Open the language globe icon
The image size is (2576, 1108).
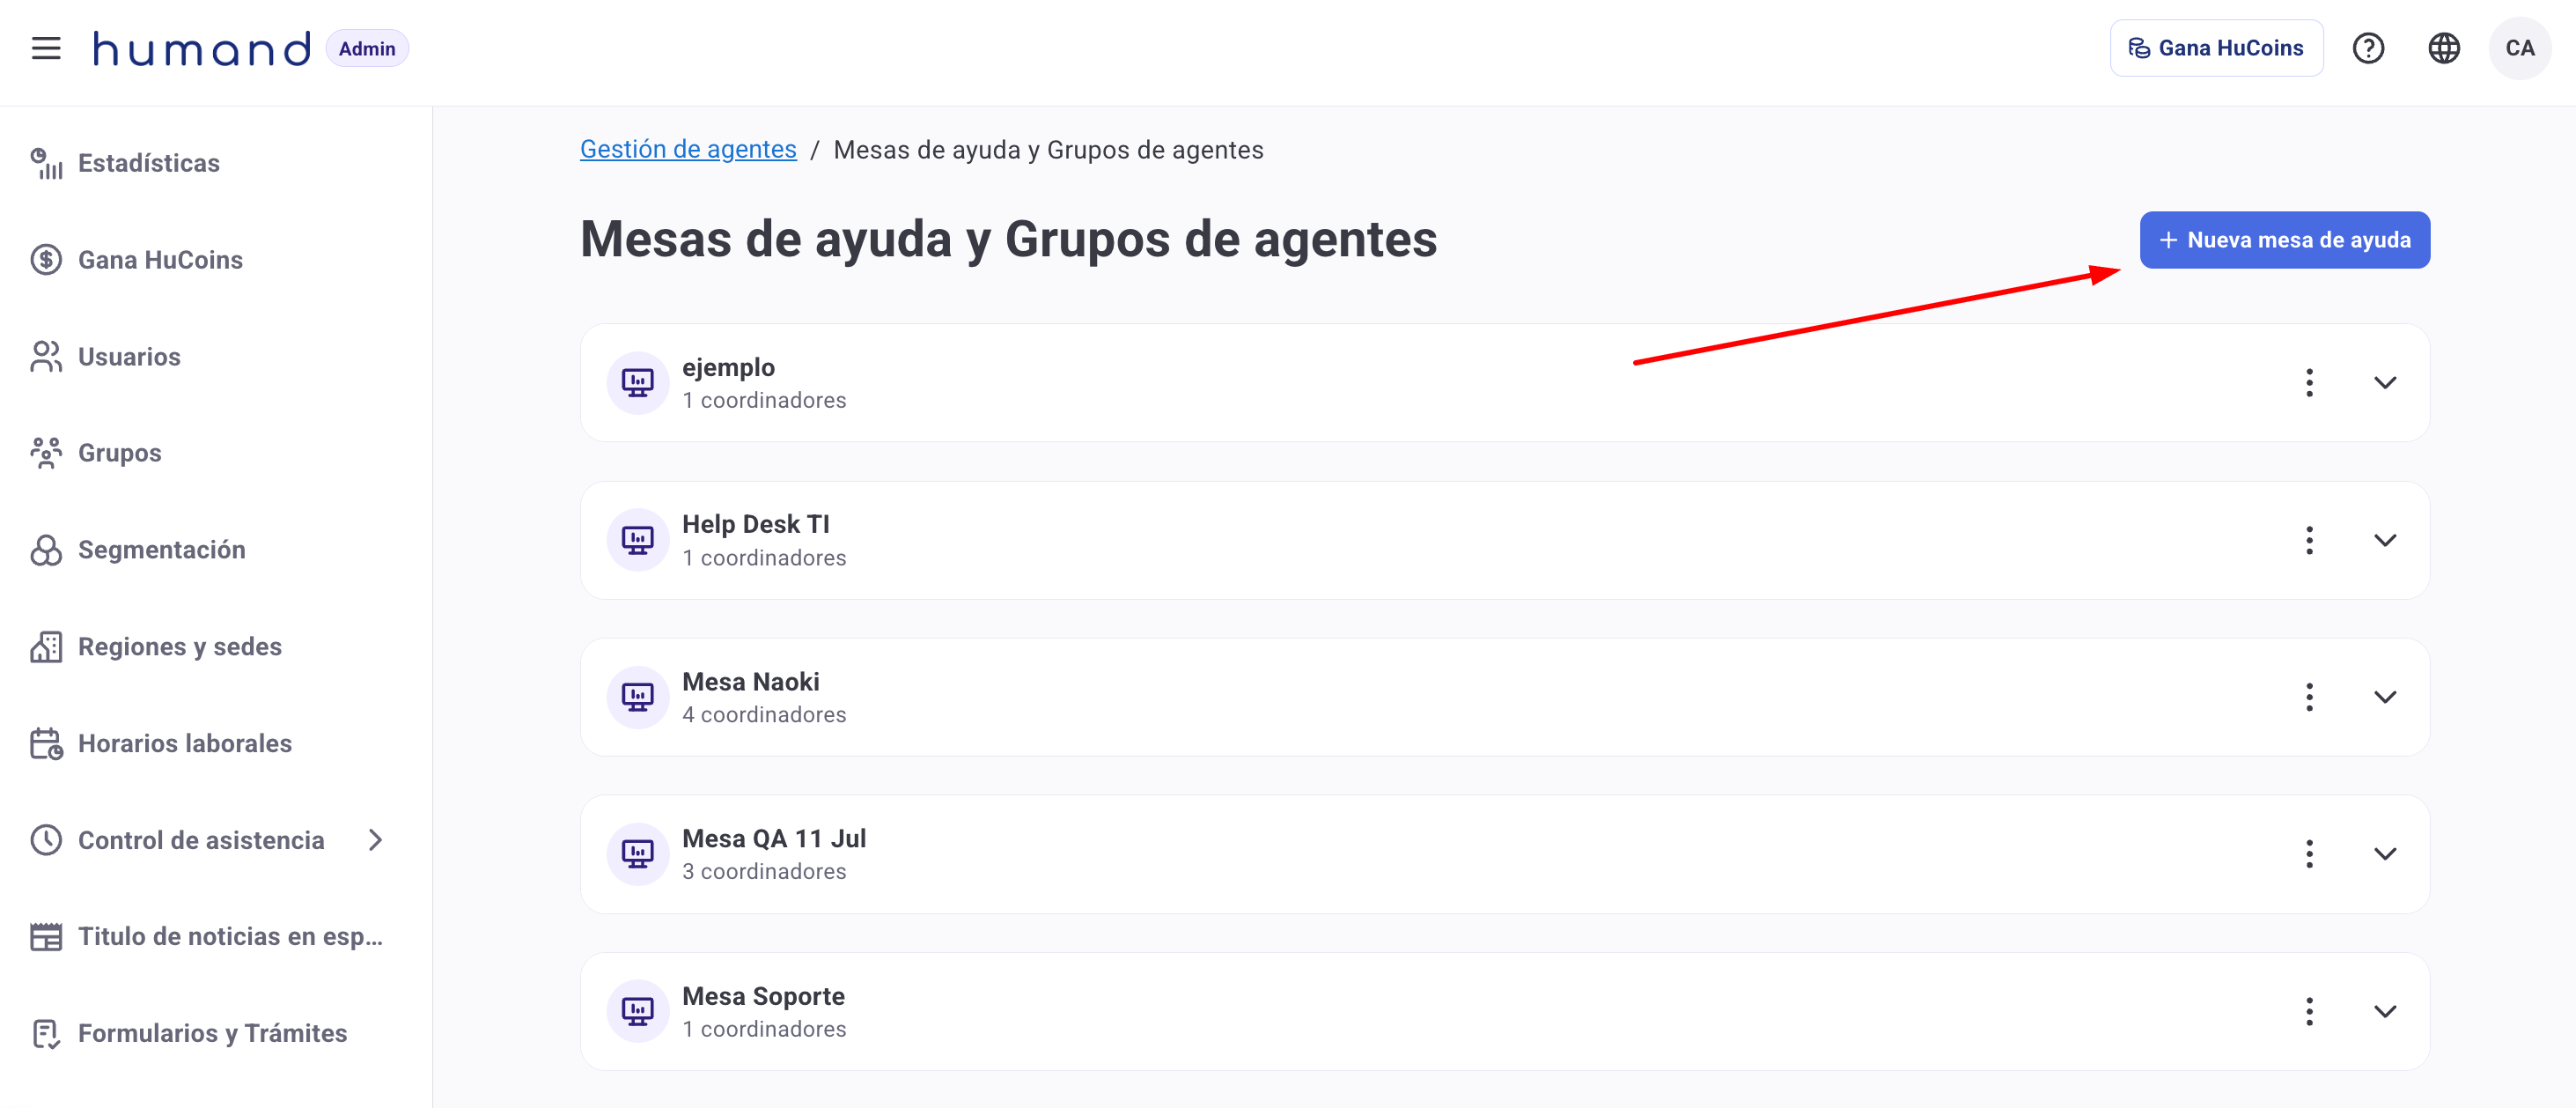click(2444, 48)
